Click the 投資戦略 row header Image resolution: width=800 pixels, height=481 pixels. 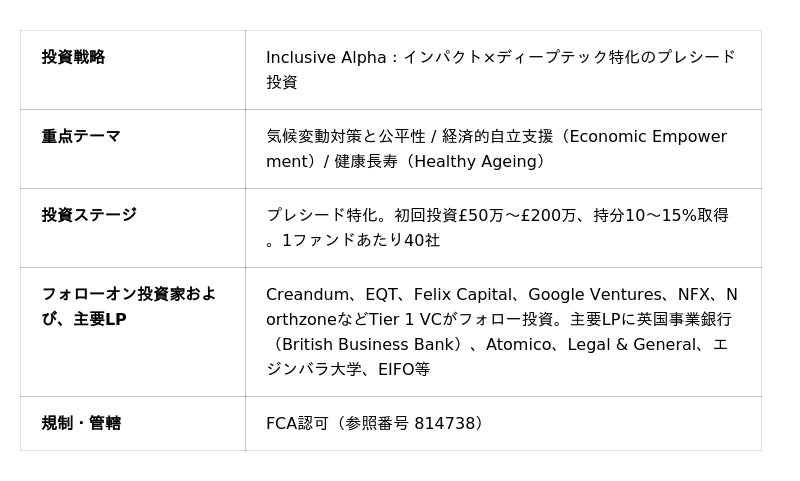point(73,58)
